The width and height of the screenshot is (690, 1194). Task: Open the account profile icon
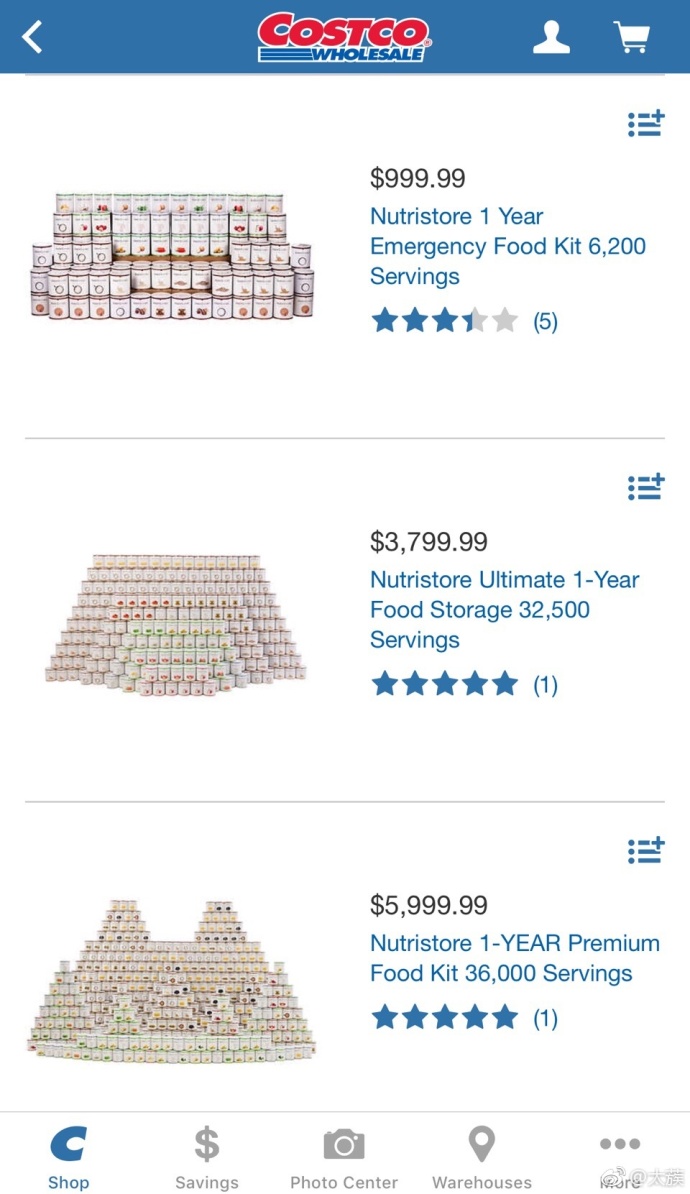tap(550, 37)
